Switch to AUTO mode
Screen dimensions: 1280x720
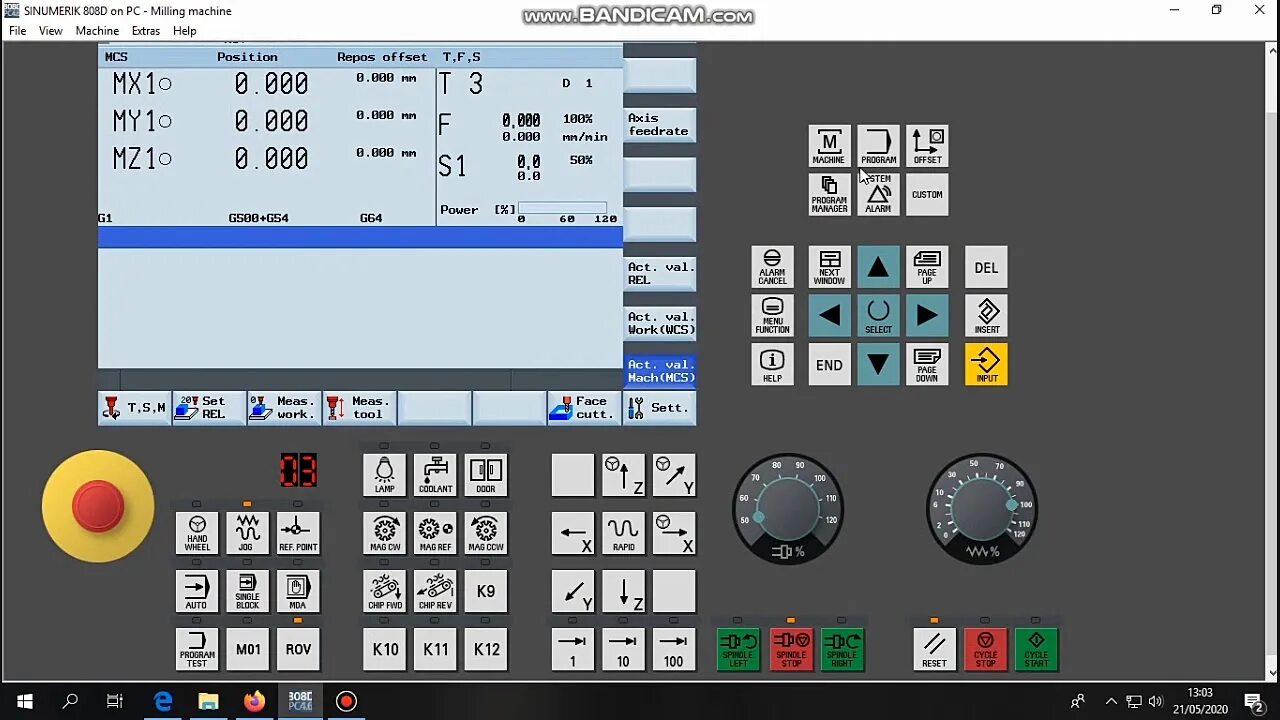point(197,591)
